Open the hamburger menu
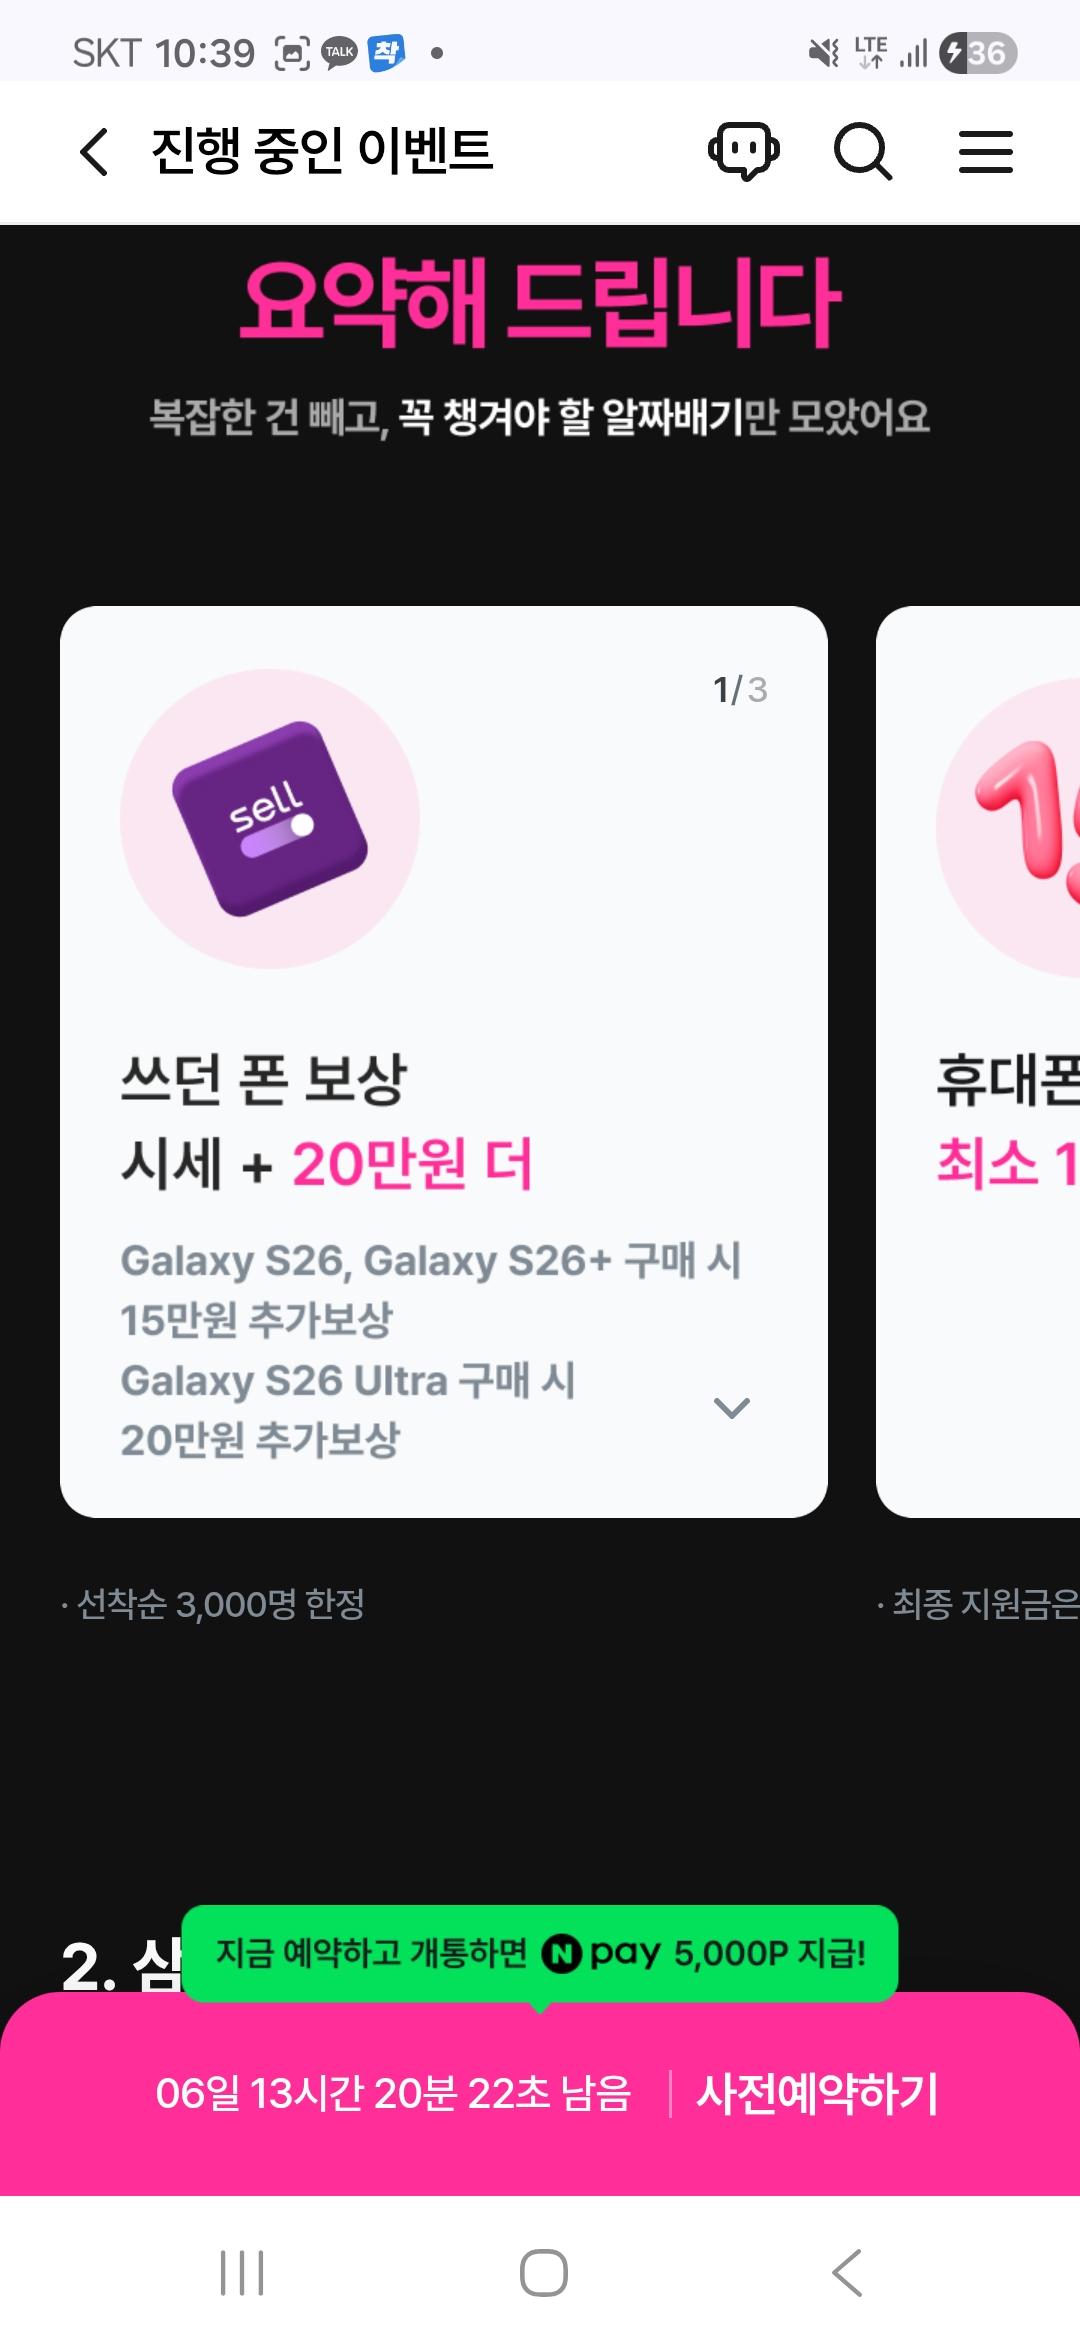 click(986, 152)
